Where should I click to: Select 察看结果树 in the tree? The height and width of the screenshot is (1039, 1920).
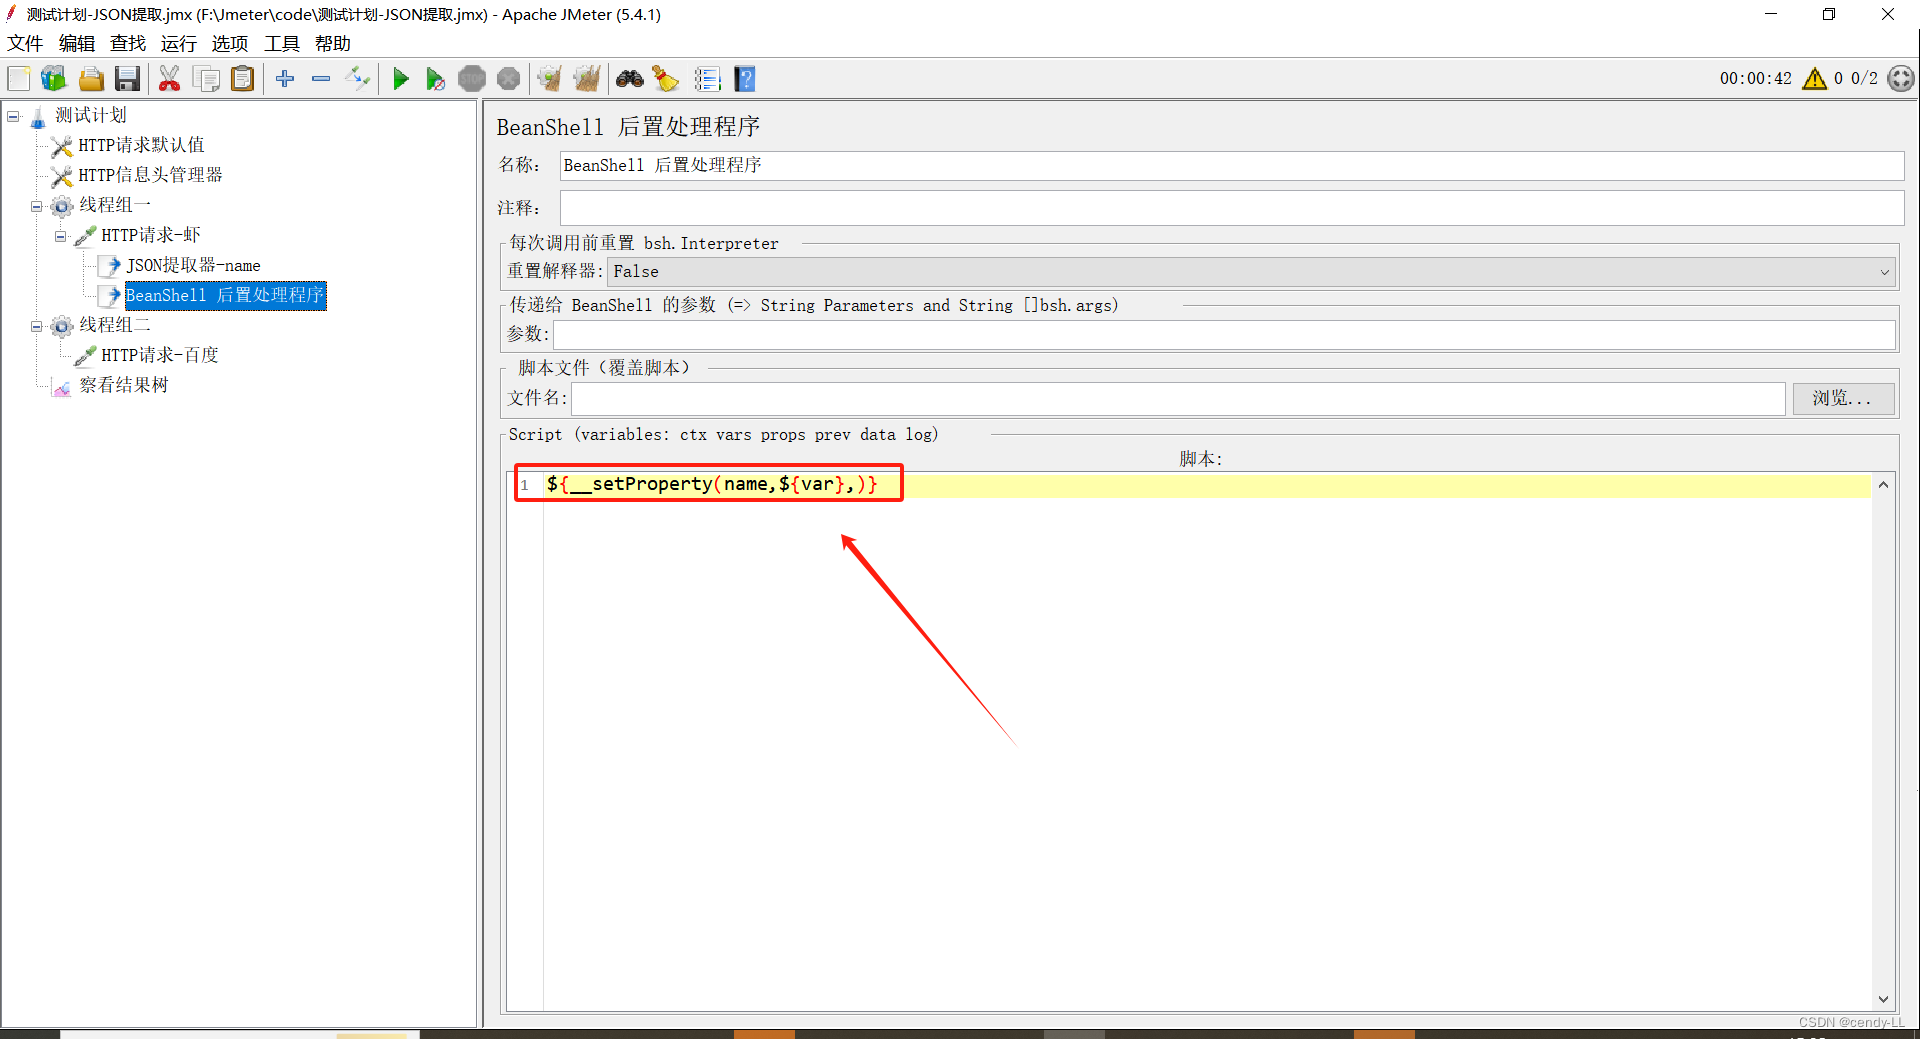point(123,385)
